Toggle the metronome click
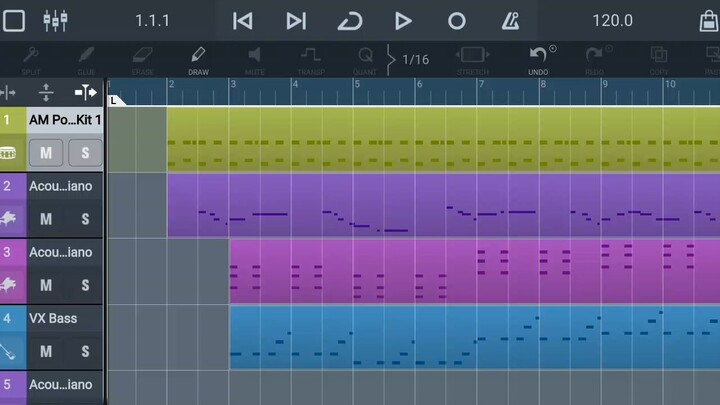 [x=511, y=20]
